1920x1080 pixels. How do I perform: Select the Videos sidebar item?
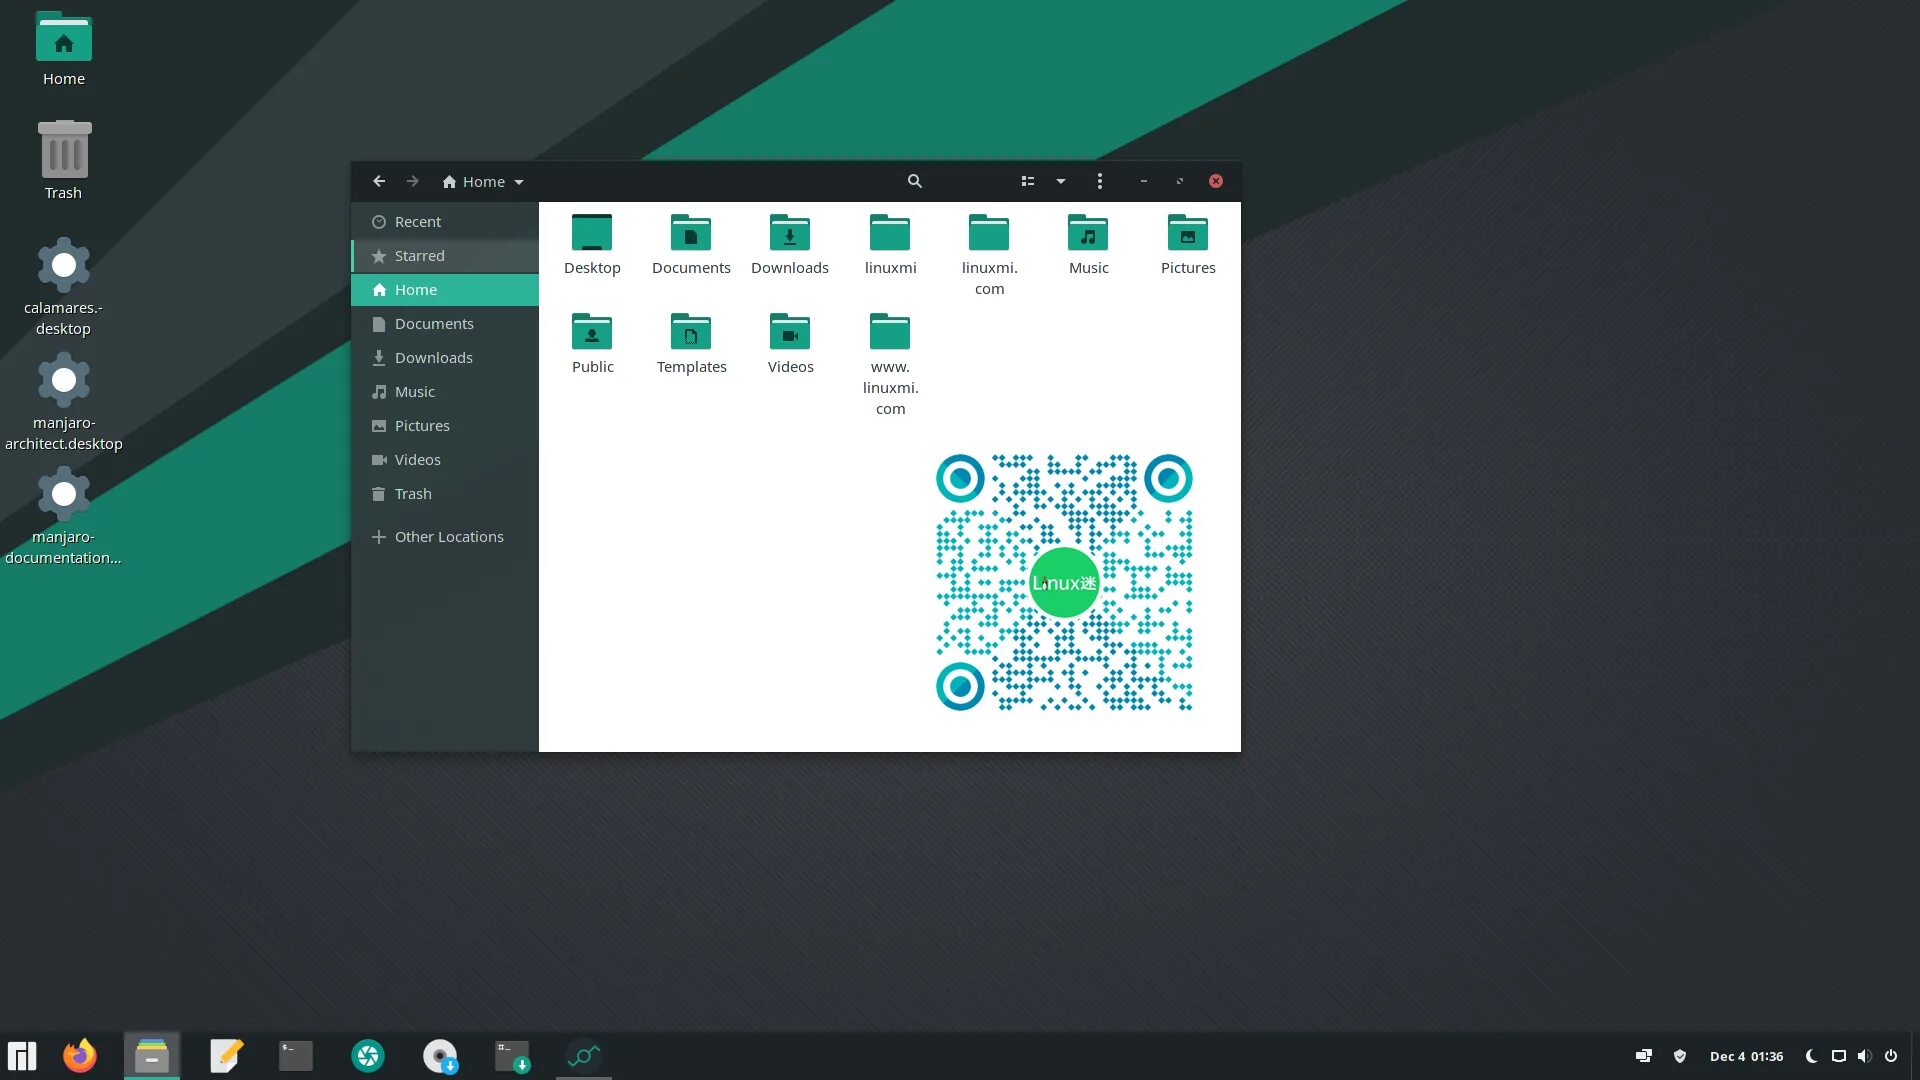(417, 460)
